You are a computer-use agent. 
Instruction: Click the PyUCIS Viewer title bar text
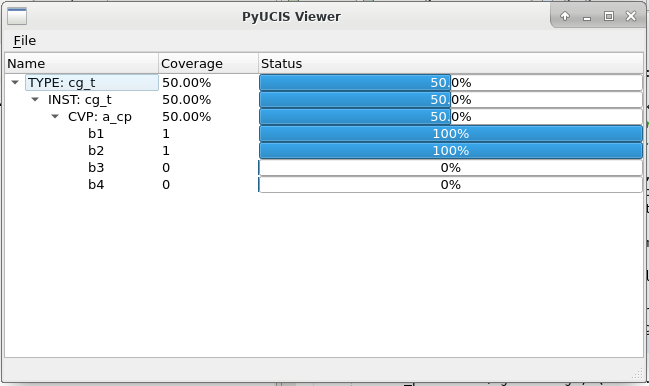click(x=291, y=17)
